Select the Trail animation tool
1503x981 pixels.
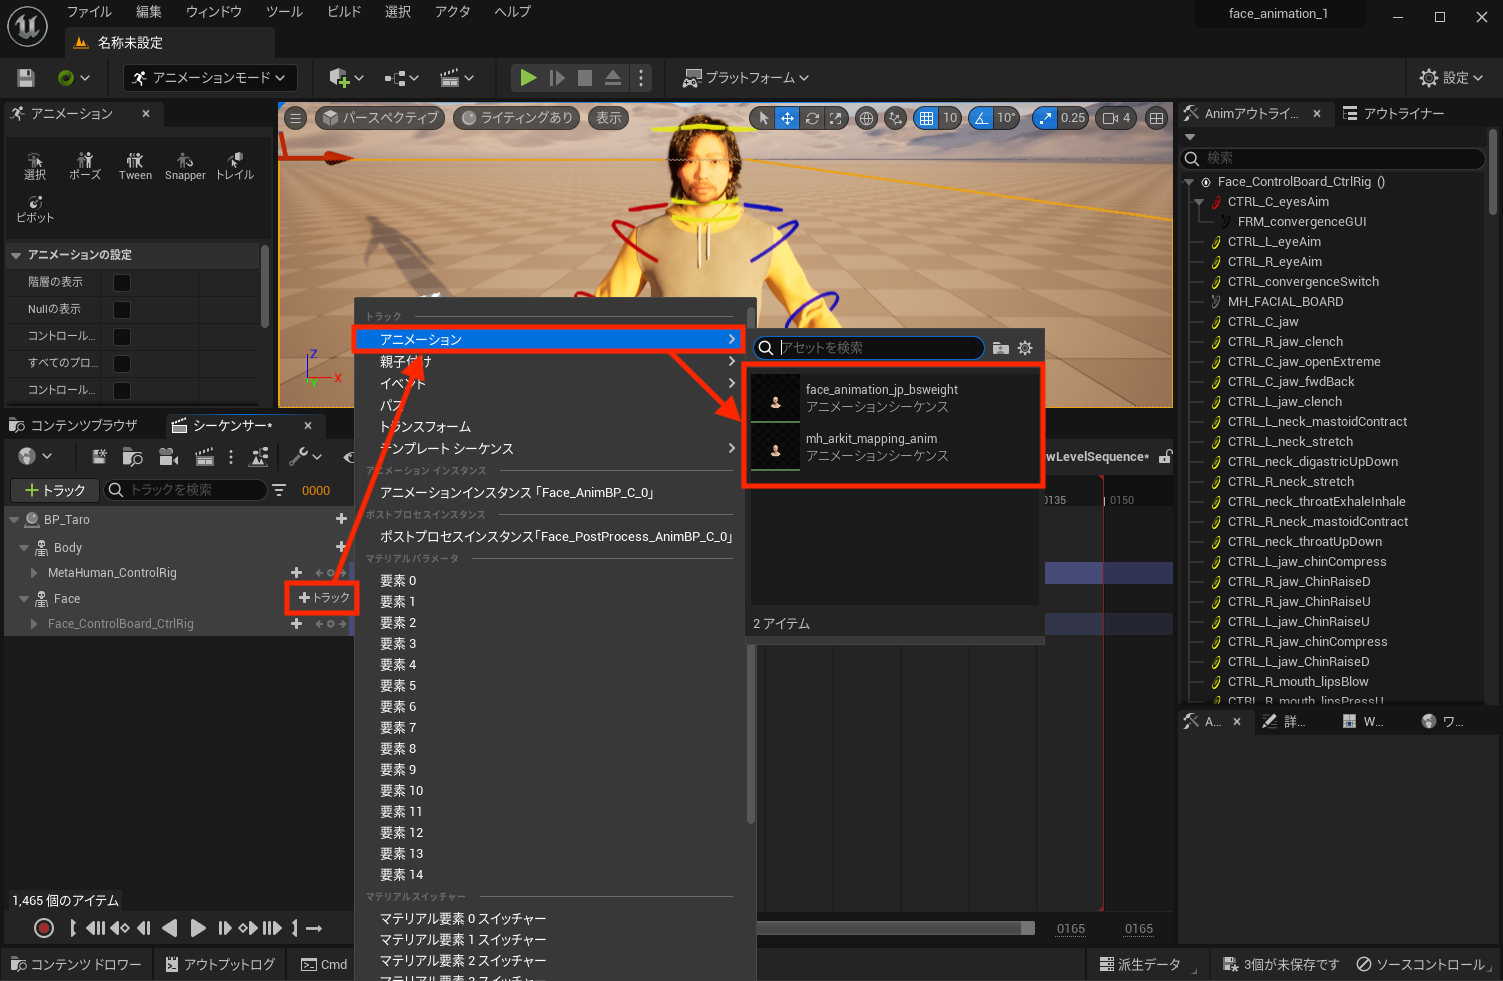235,166
